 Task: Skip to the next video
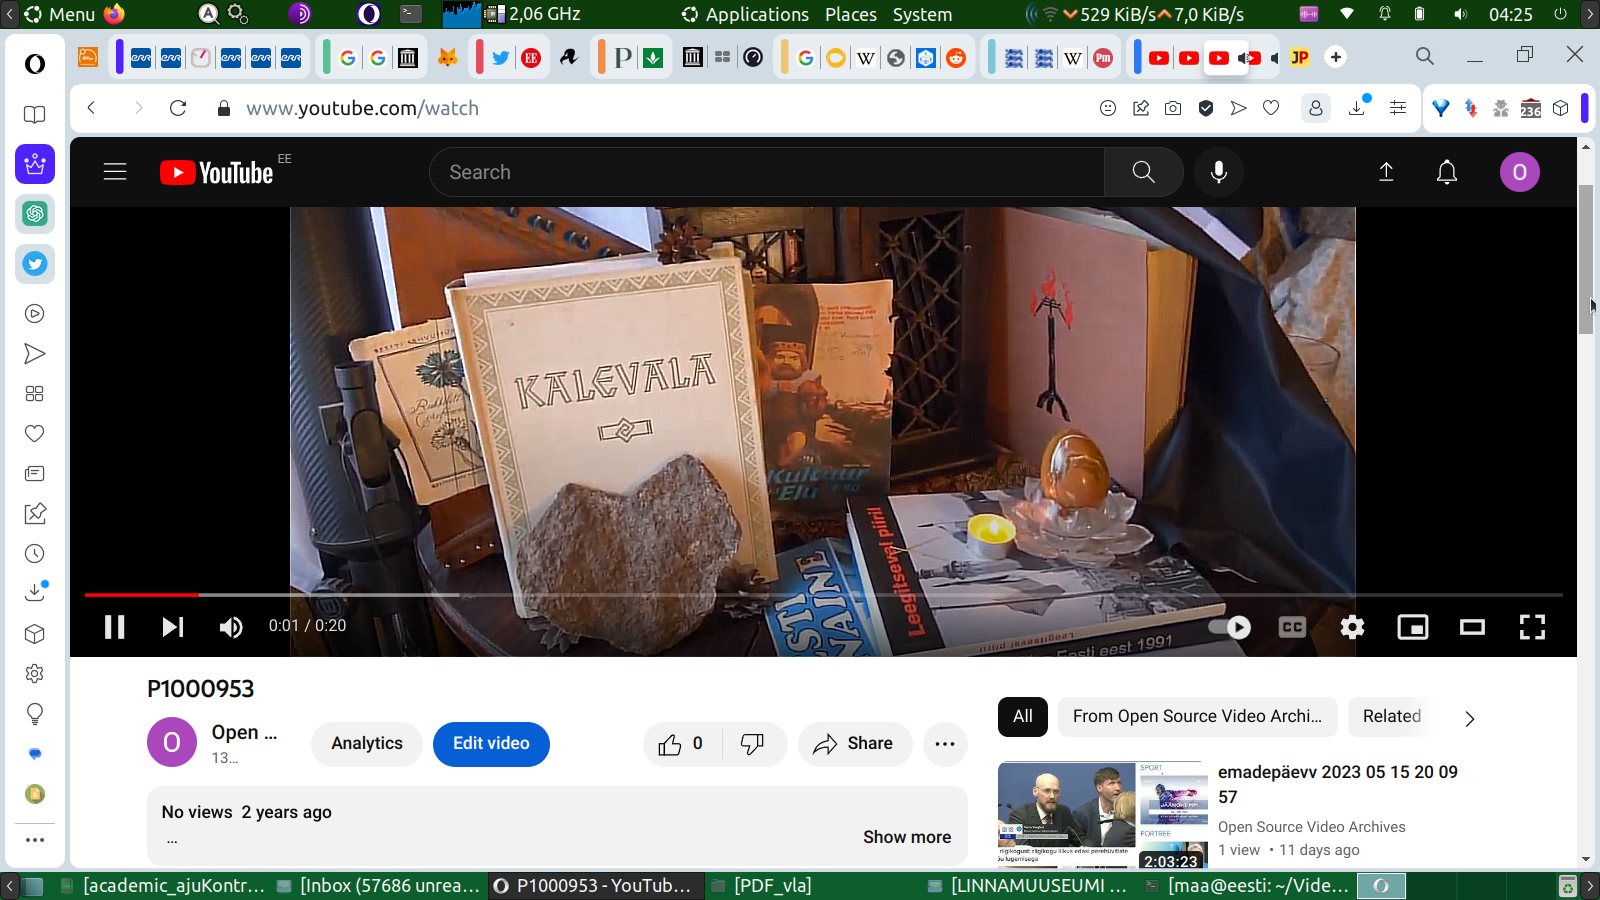click(173, 627)
